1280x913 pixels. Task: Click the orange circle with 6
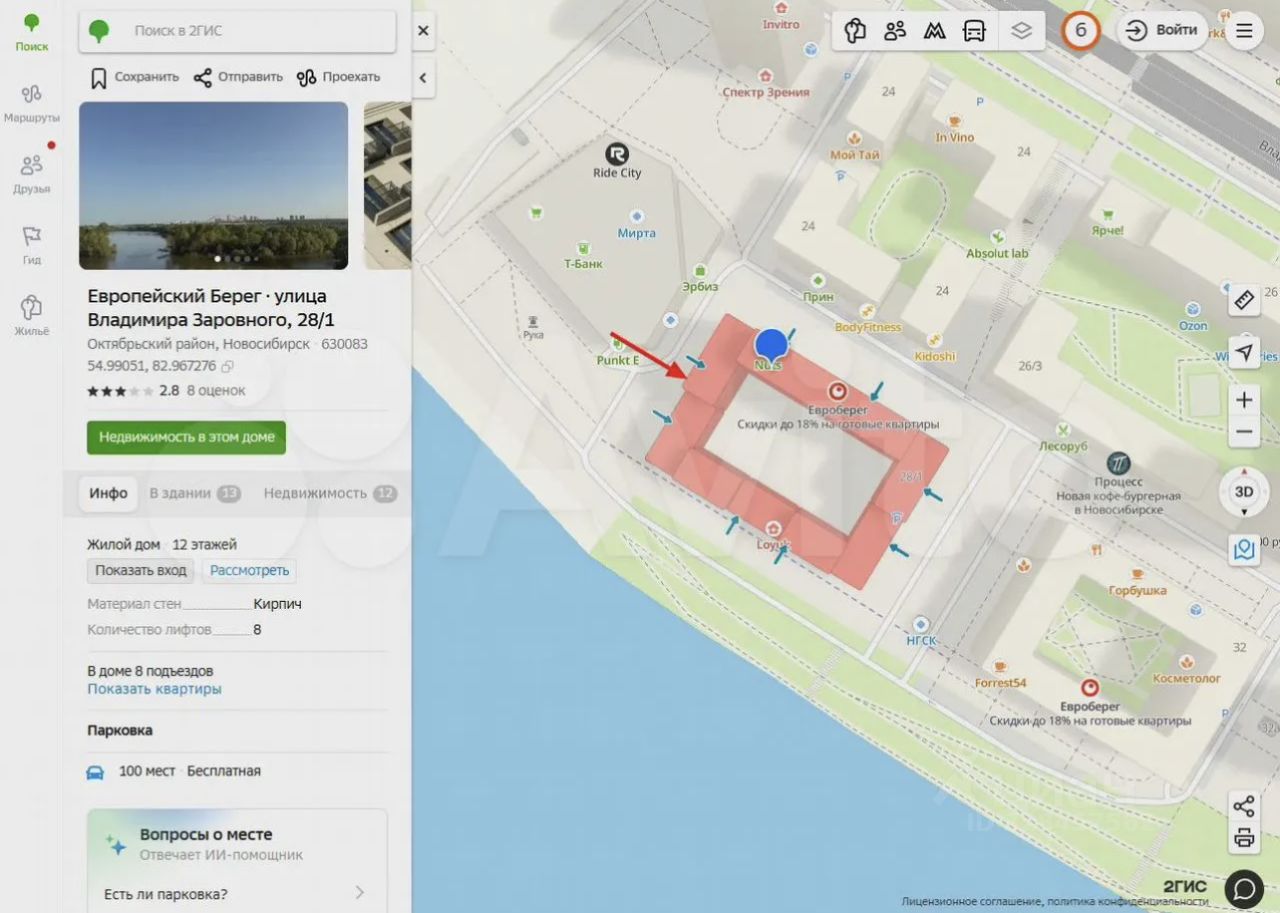tap(1080, 31)
